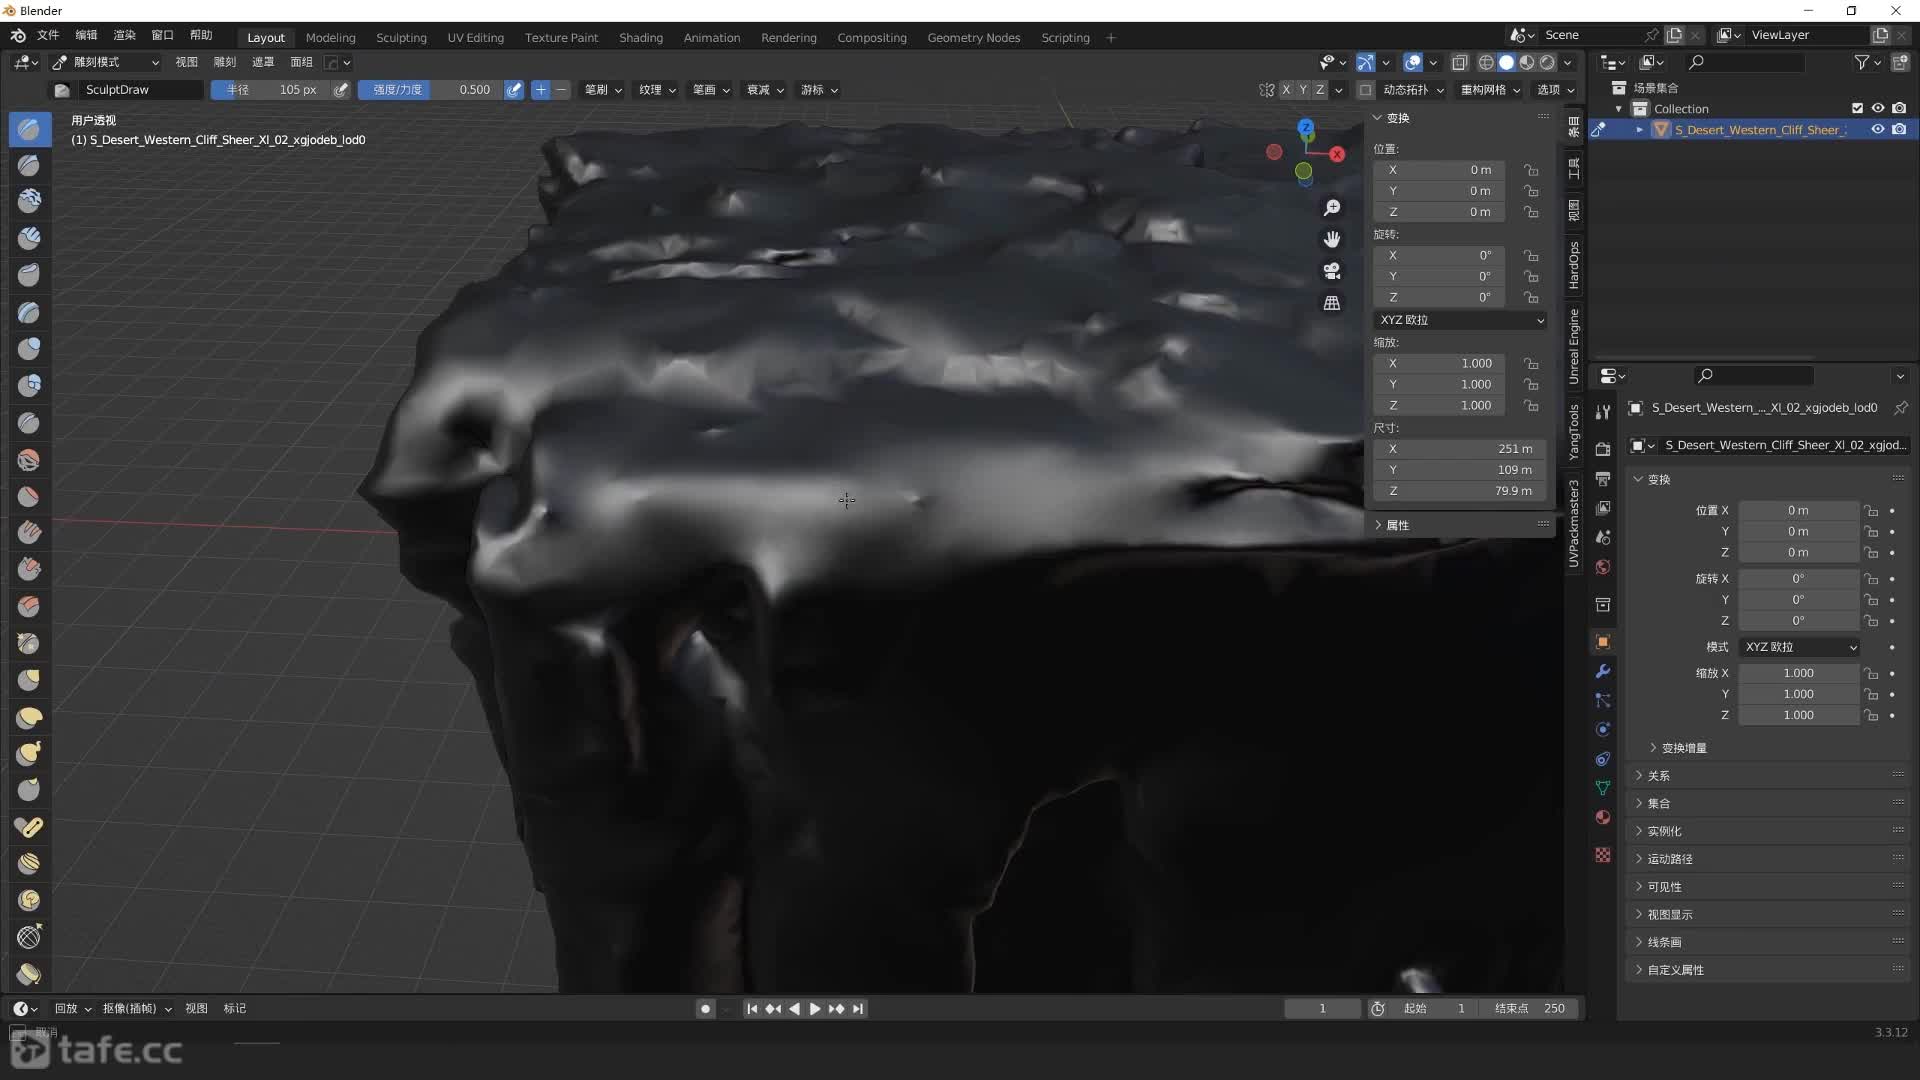The height and width of the screenshot is (1080, 1920).
Task: Enable the 动态拓扑 dyntopo checkbox
Action: tap(1365, 90)
